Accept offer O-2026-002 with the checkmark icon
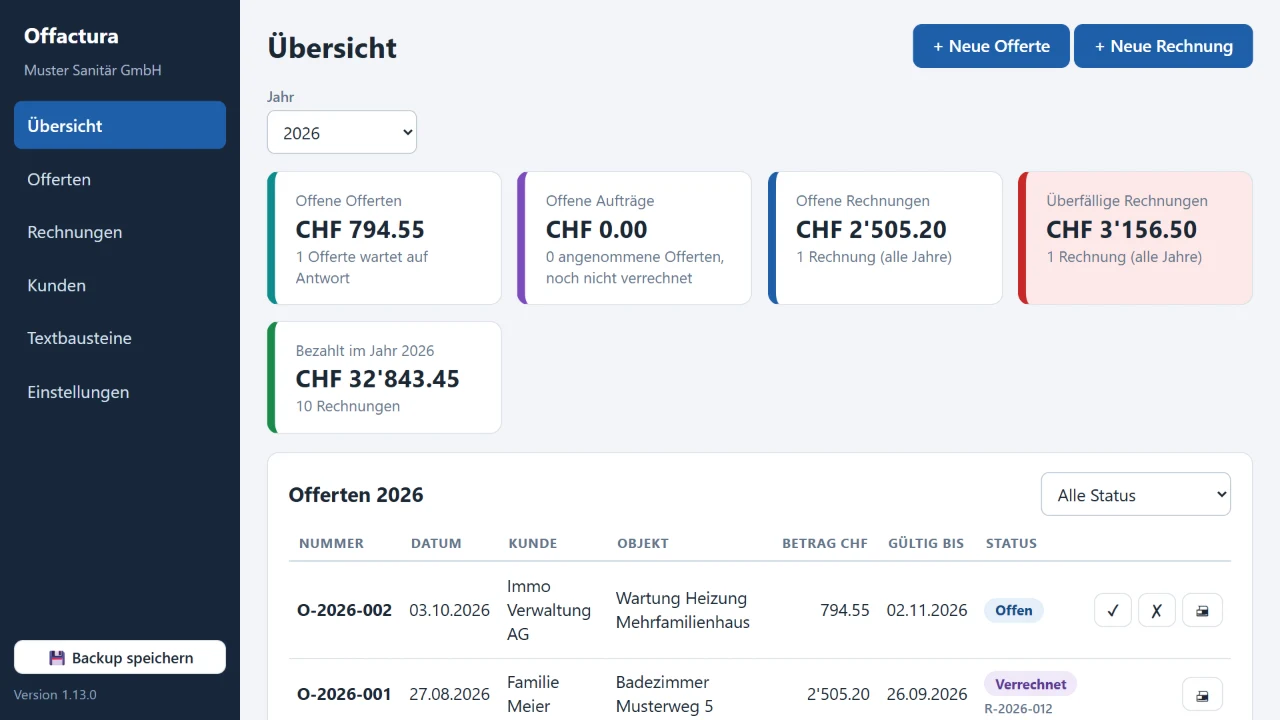The width and height of the screenshot is (1280, 720). [x=1113, y=610]
